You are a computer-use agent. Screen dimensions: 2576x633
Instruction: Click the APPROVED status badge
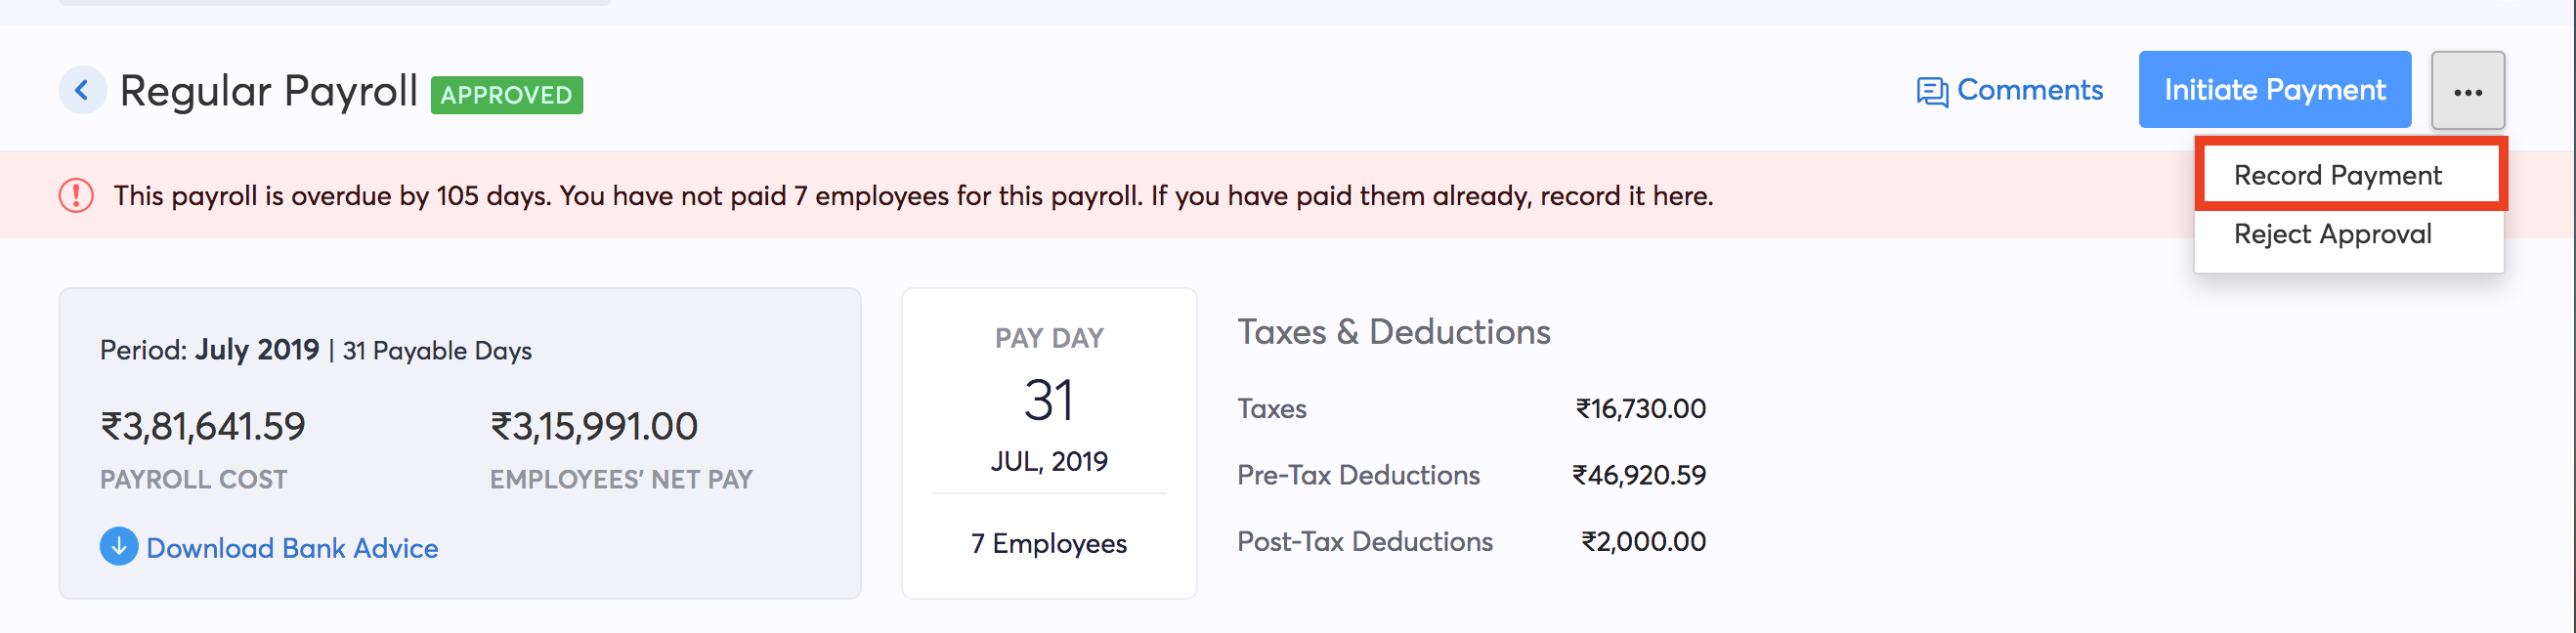point(506,95)
